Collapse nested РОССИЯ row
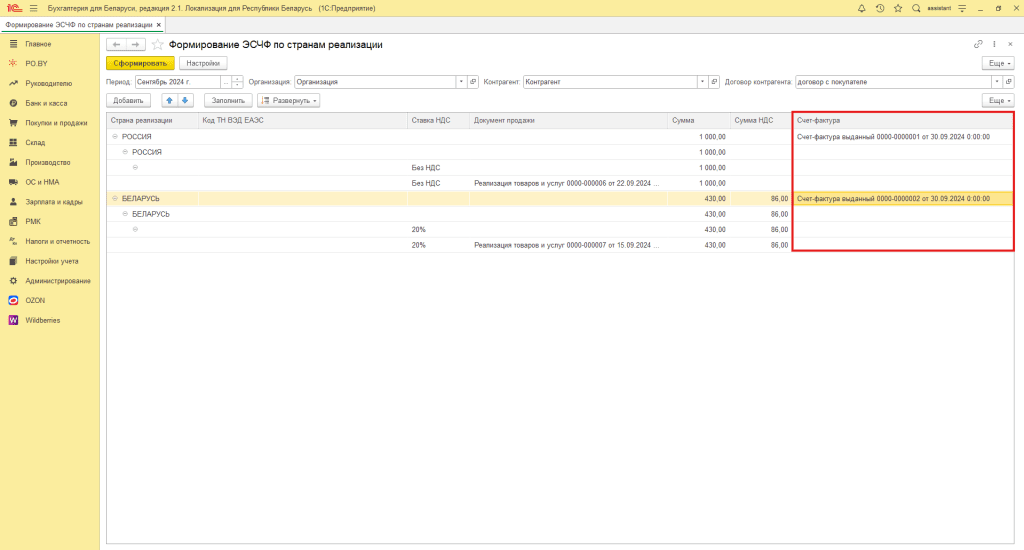Image resolution: width=1024 pixels, height=550 pixels. pos(125,152)
